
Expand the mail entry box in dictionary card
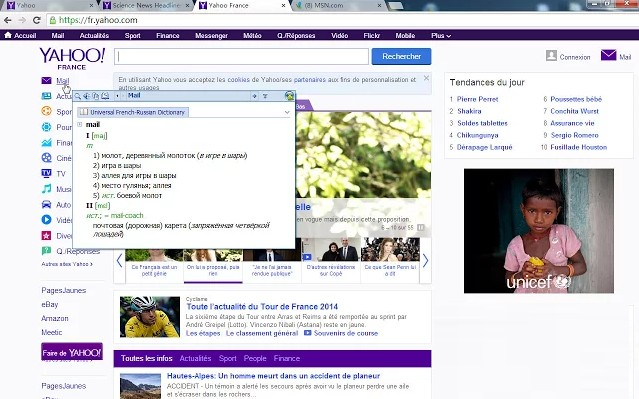[79, 124]
